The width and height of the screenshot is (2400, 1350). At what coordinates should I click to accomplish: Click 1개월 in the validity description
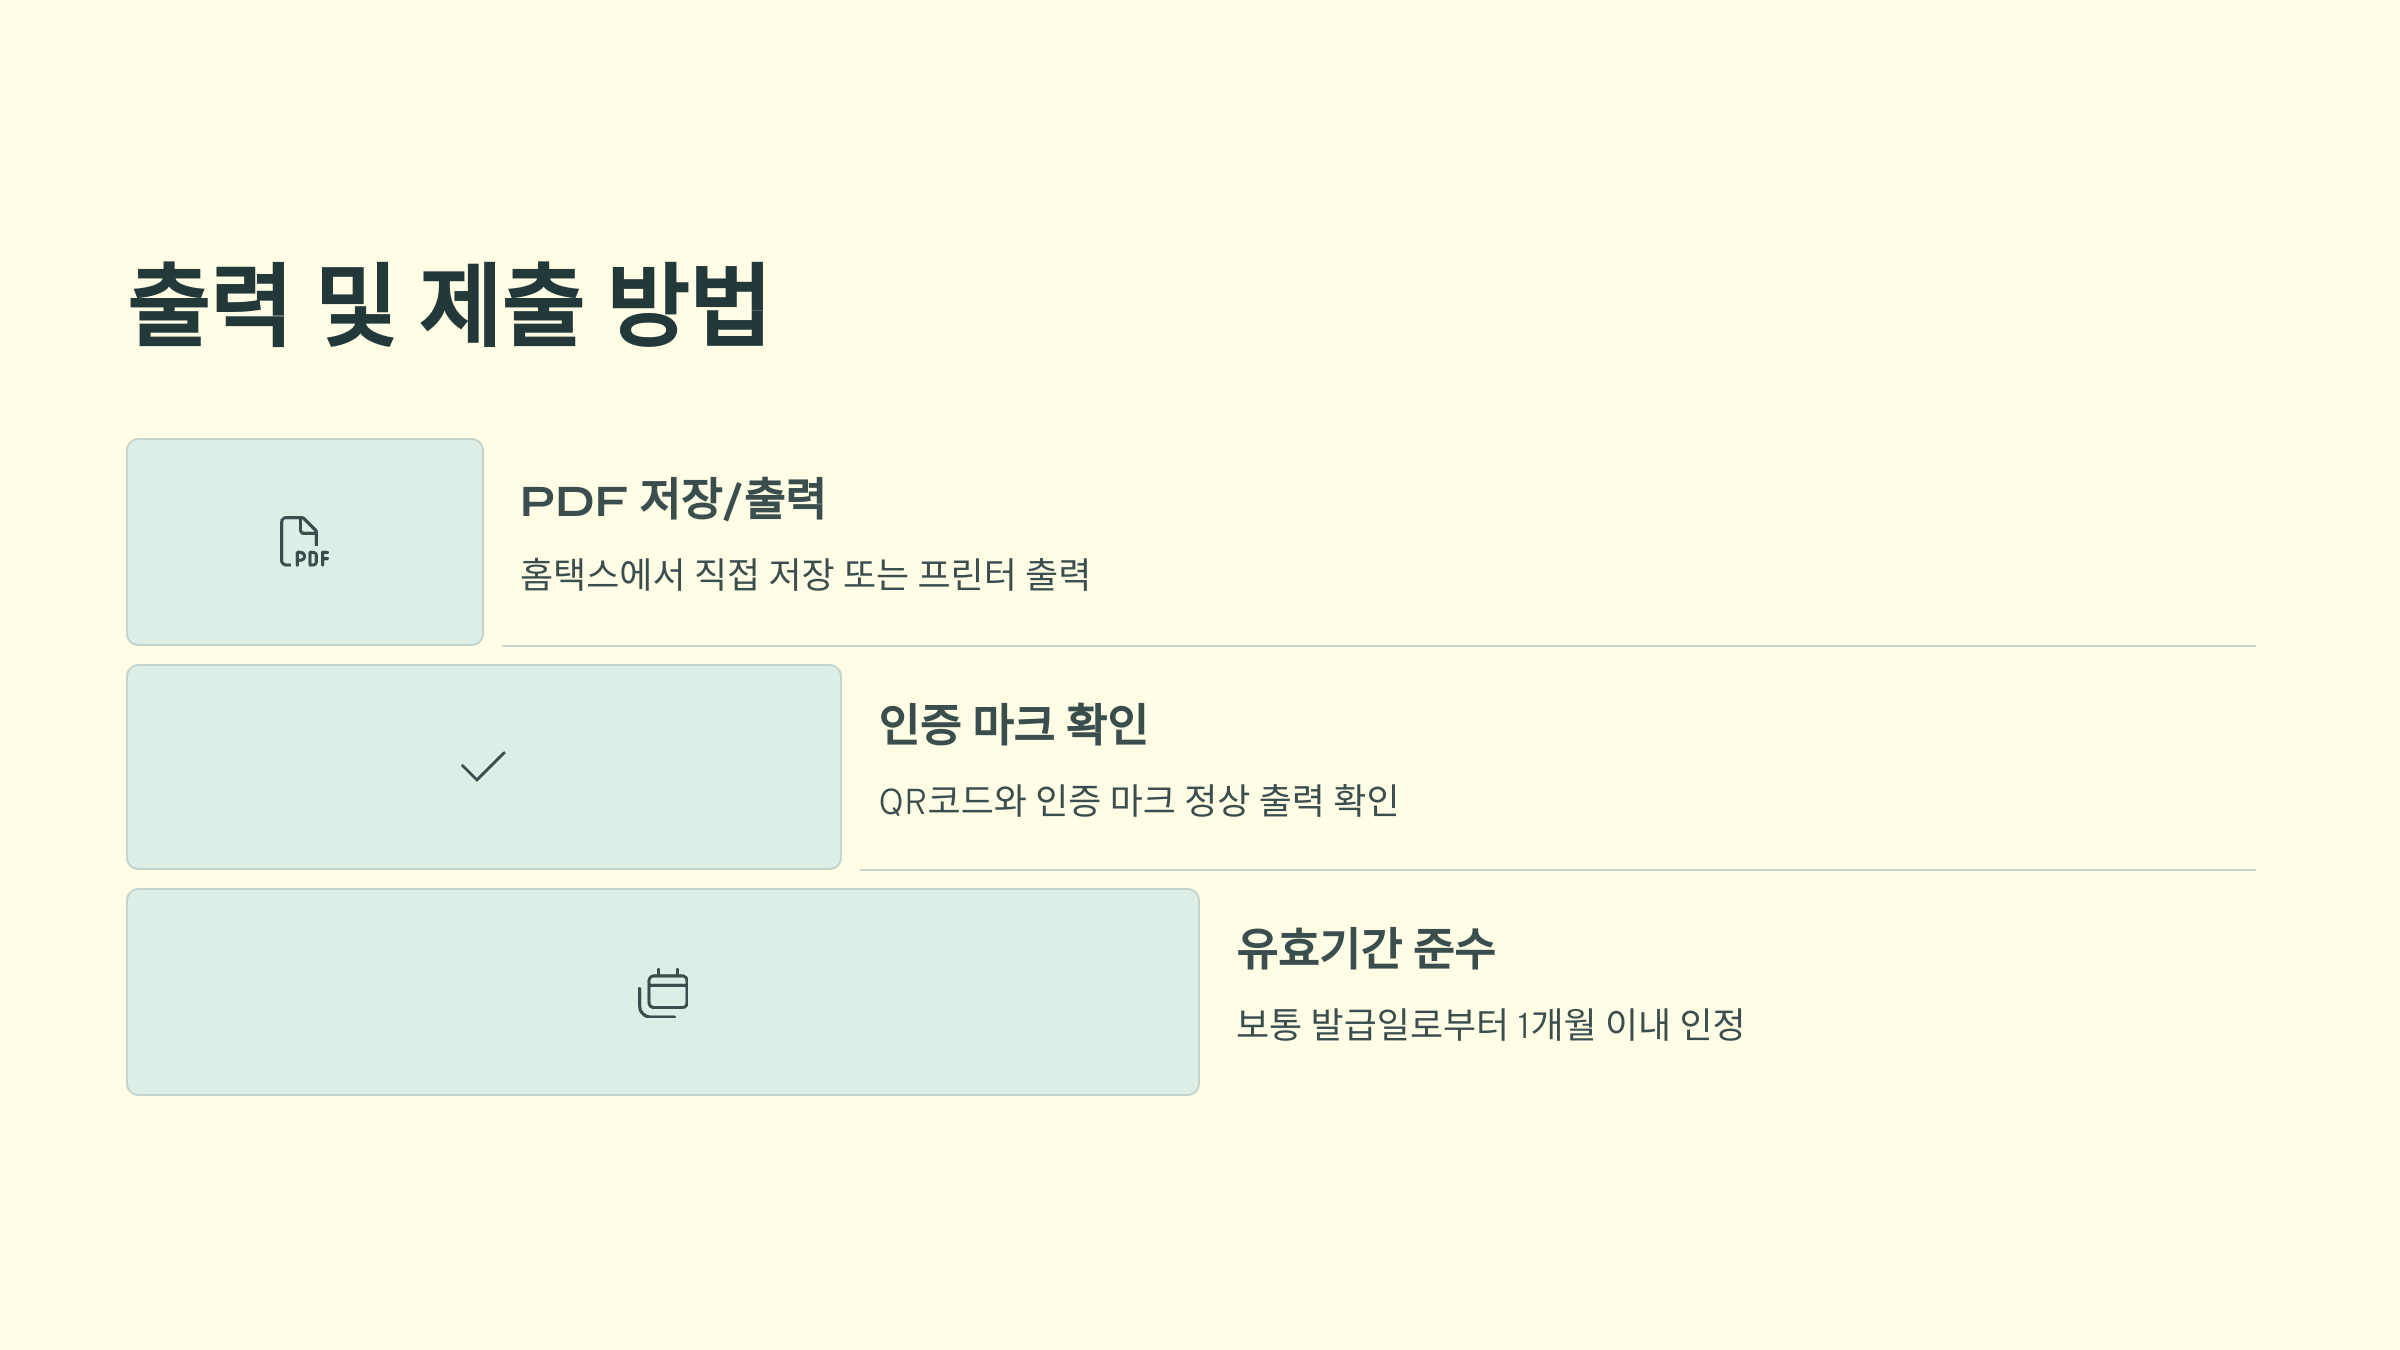point(1556,1024)
